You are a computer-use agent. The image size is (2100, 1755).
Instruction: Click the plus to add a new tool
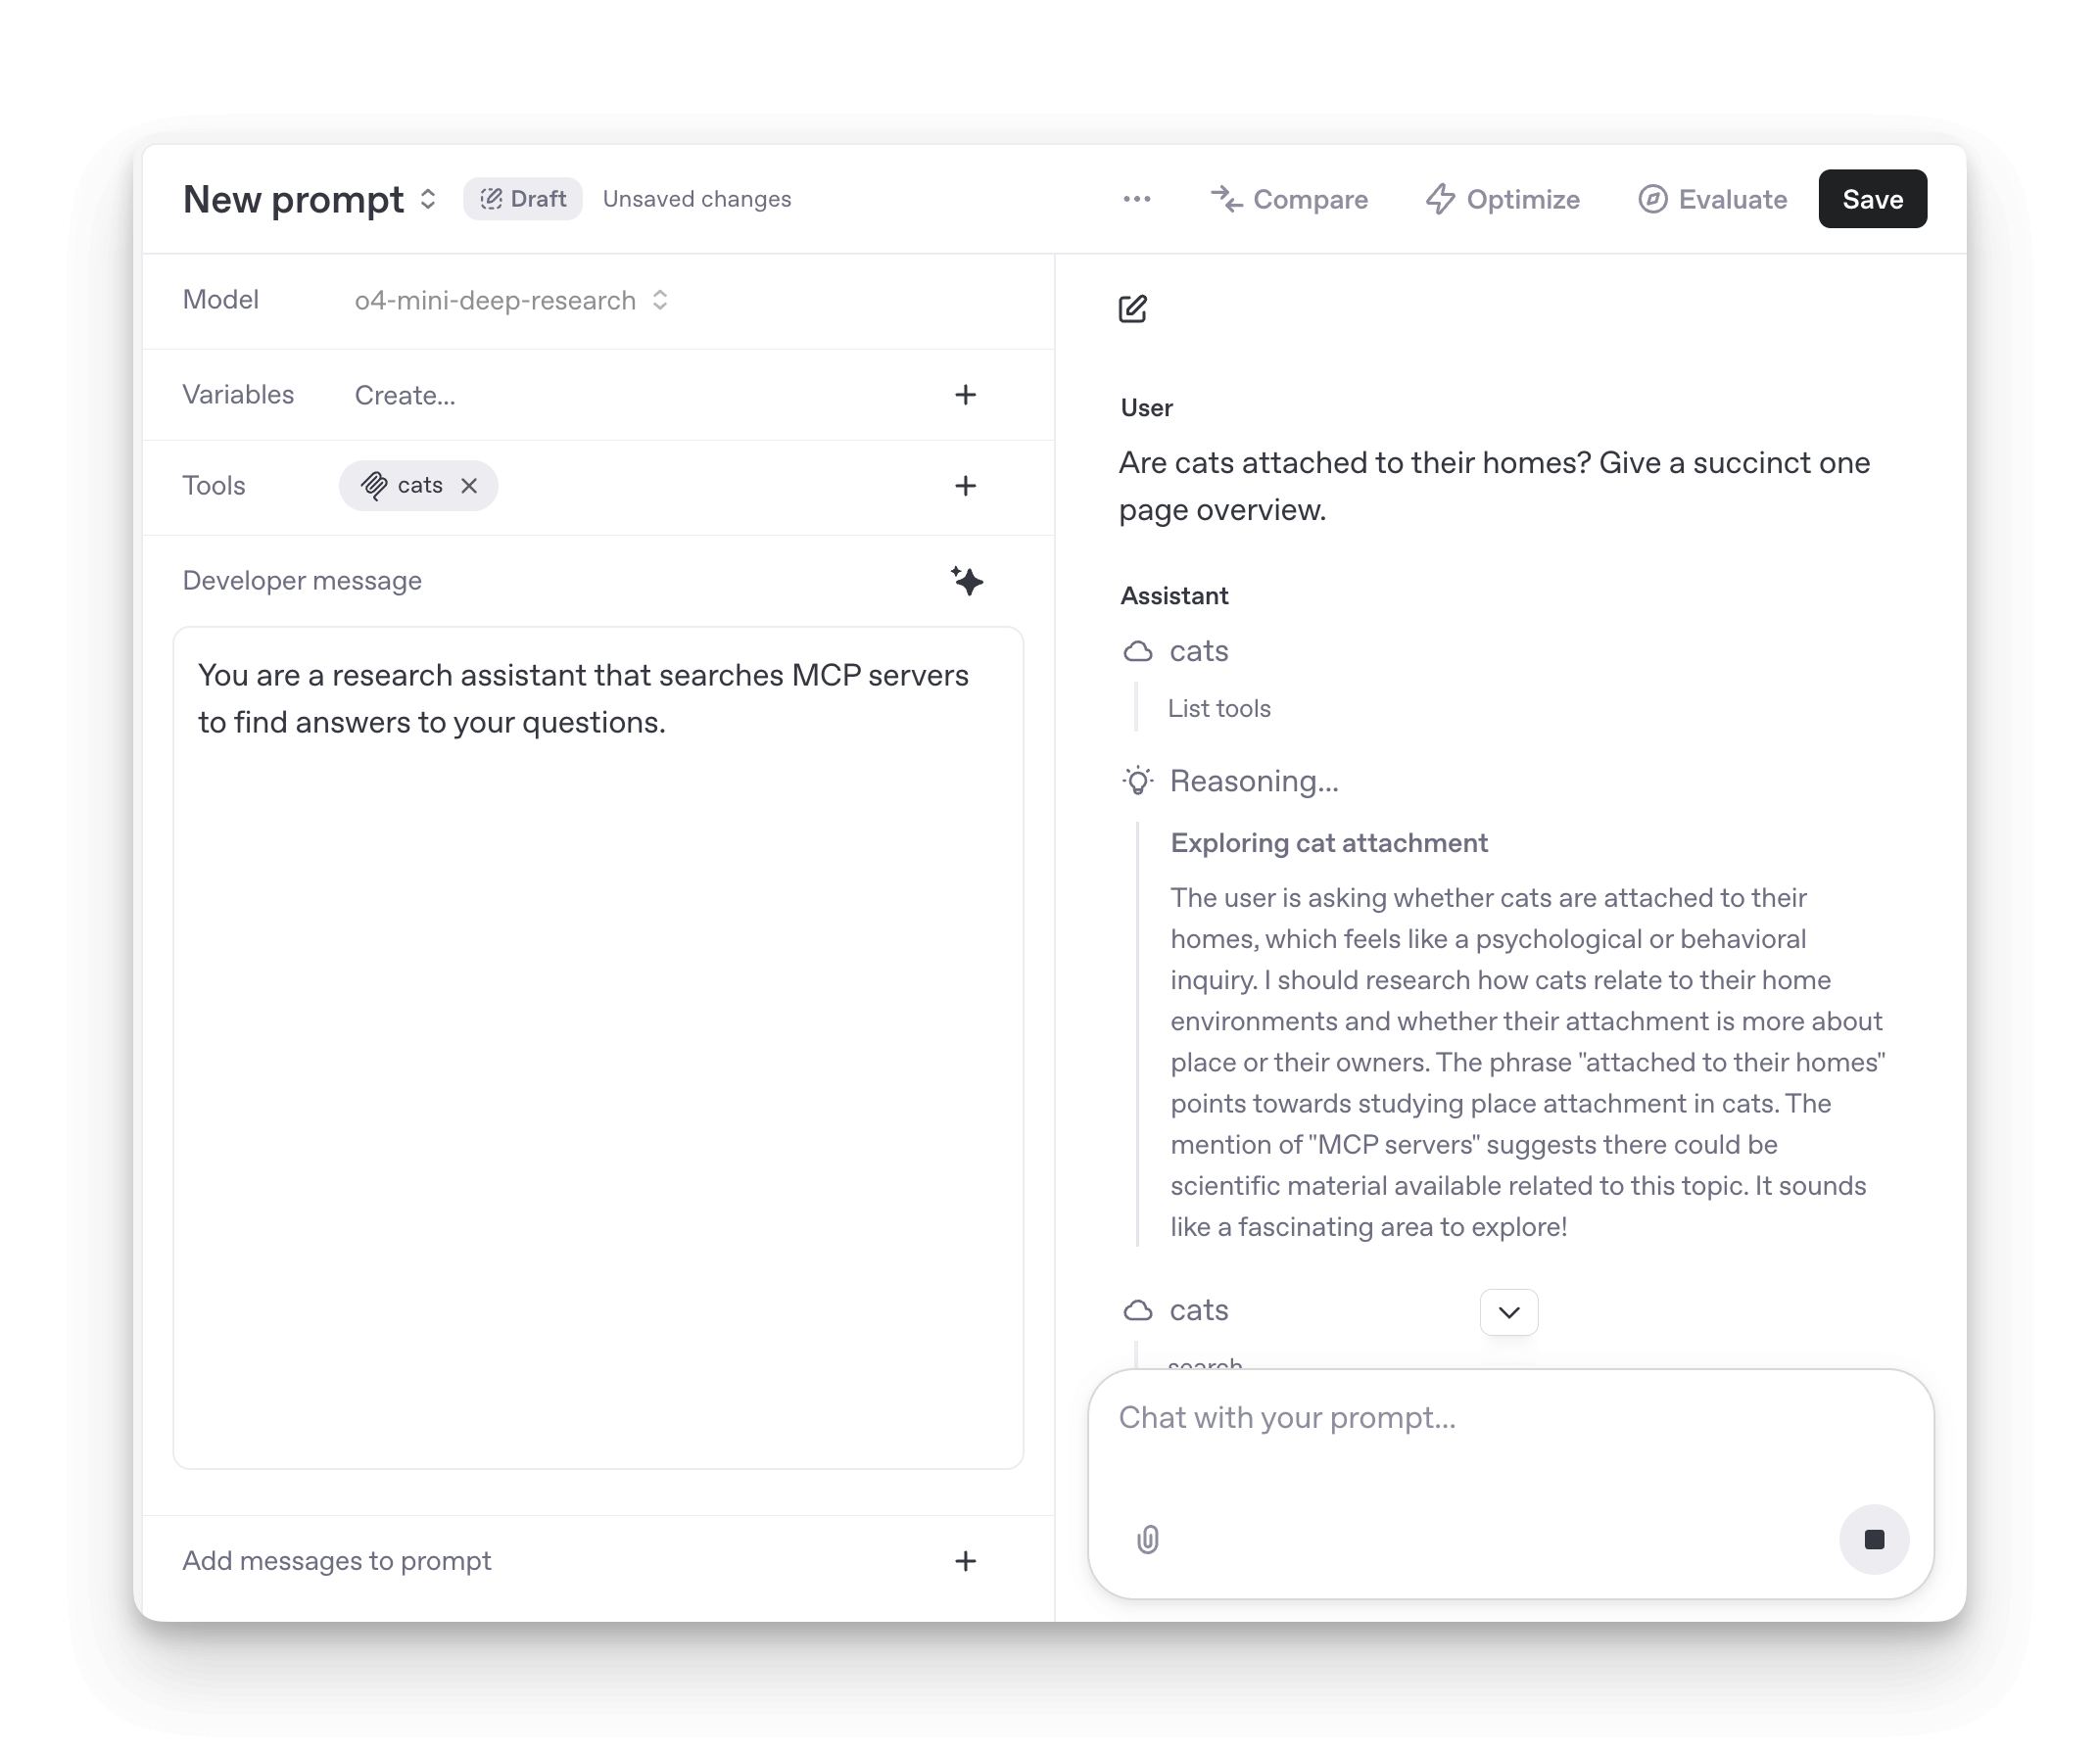pos(966,486)
